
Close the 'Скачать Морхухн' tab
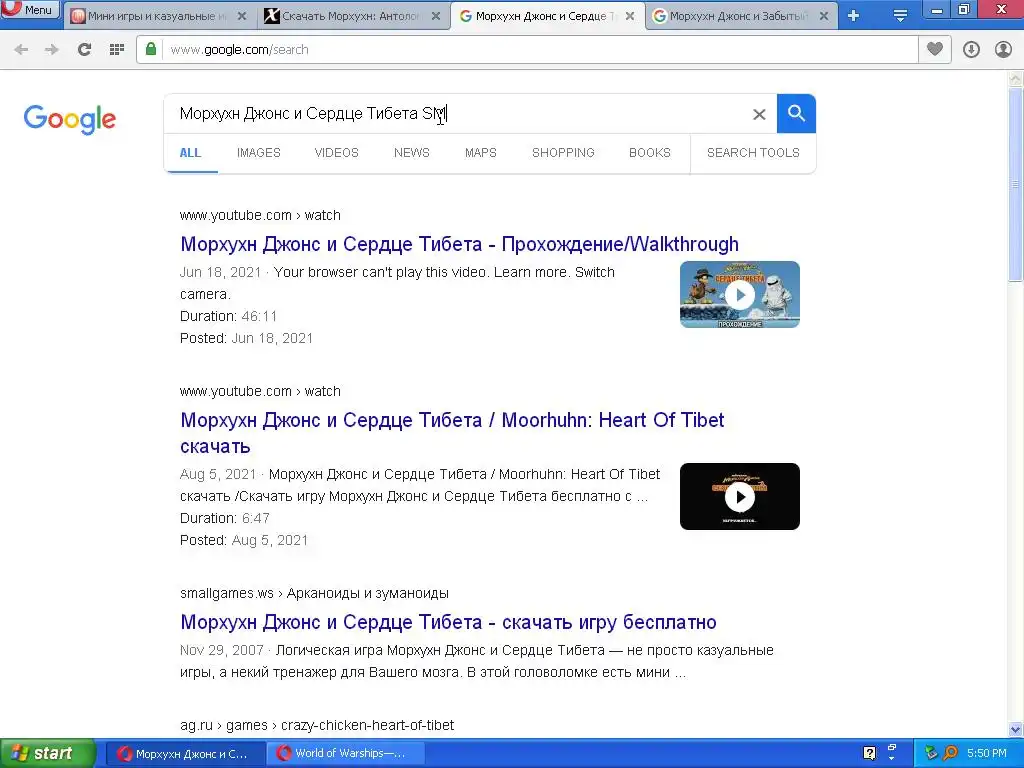point(436,16)
